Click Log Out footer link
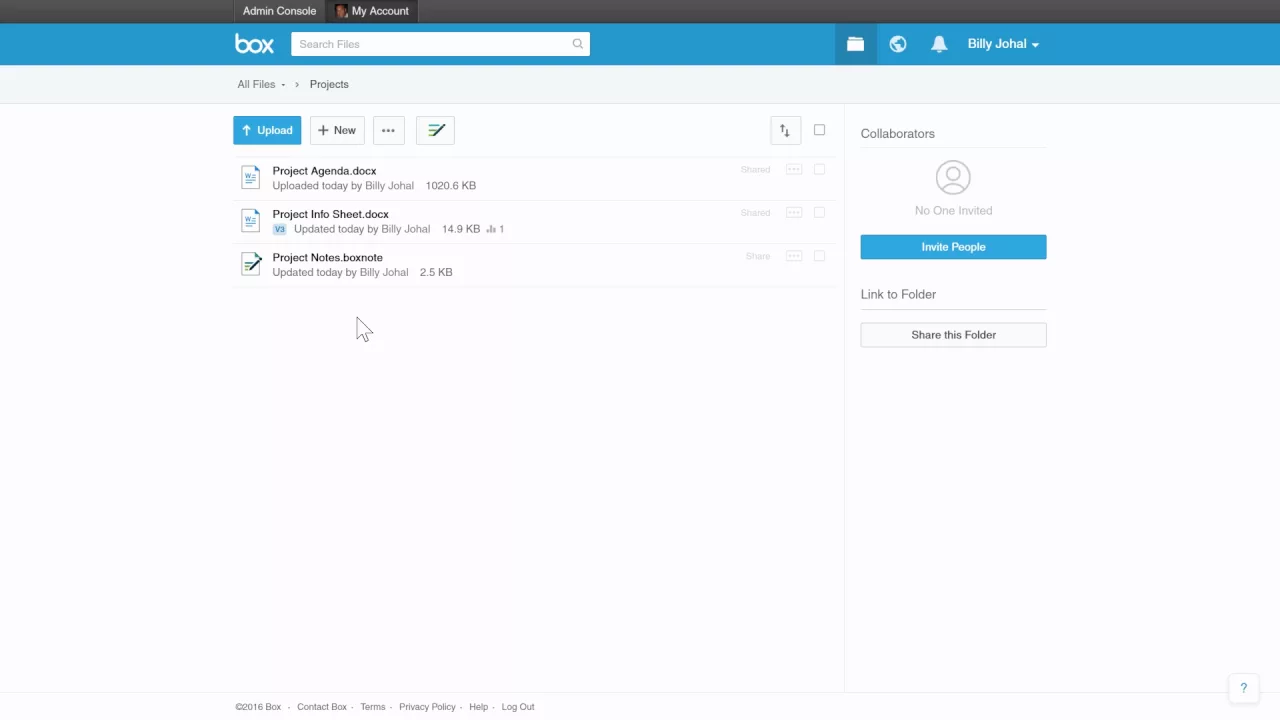The image size is (1280, 720). (518, 707)
